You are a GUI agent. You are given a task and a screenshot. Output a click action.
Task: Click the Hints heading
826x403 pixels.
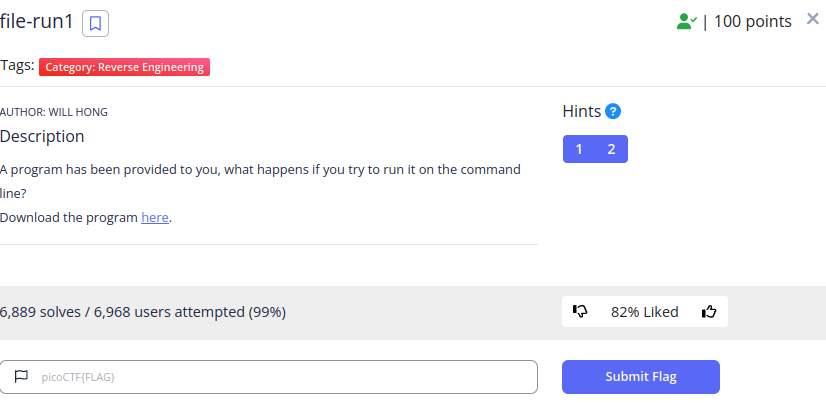(x=582, y=111)
